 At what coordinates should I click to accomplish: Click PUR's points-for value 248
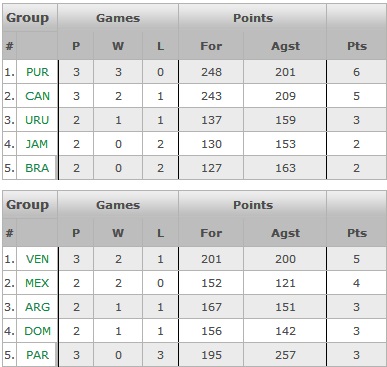click(x=211, y=72)
